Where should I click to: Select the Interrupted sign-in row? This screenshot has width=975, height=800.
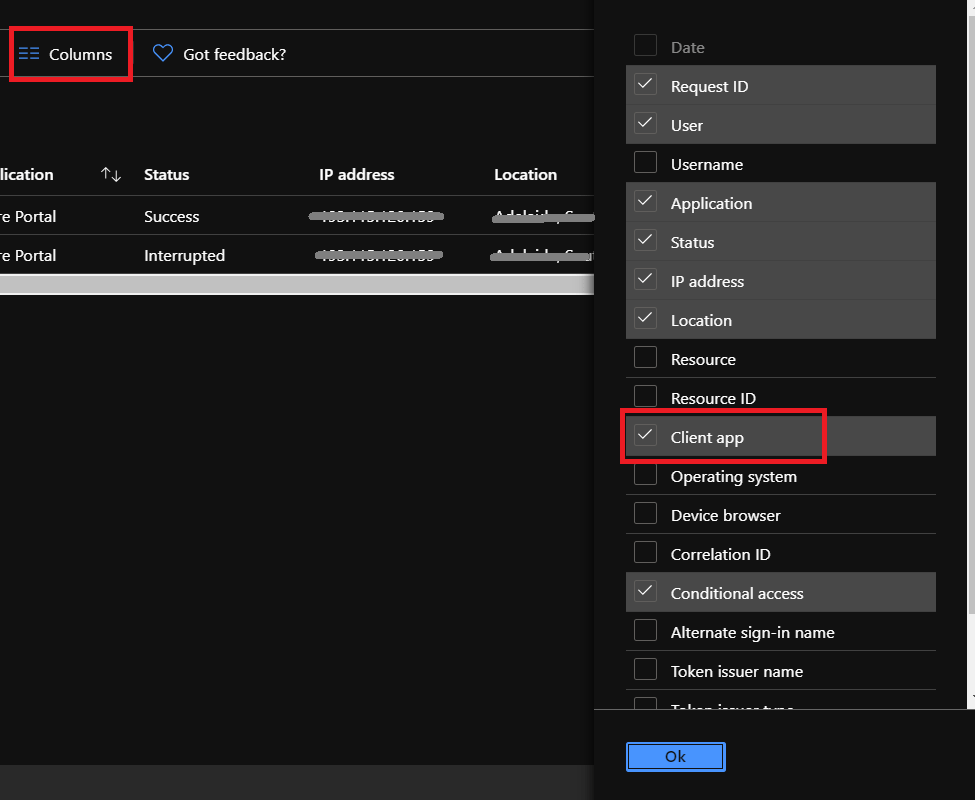(x=184, y=256)
